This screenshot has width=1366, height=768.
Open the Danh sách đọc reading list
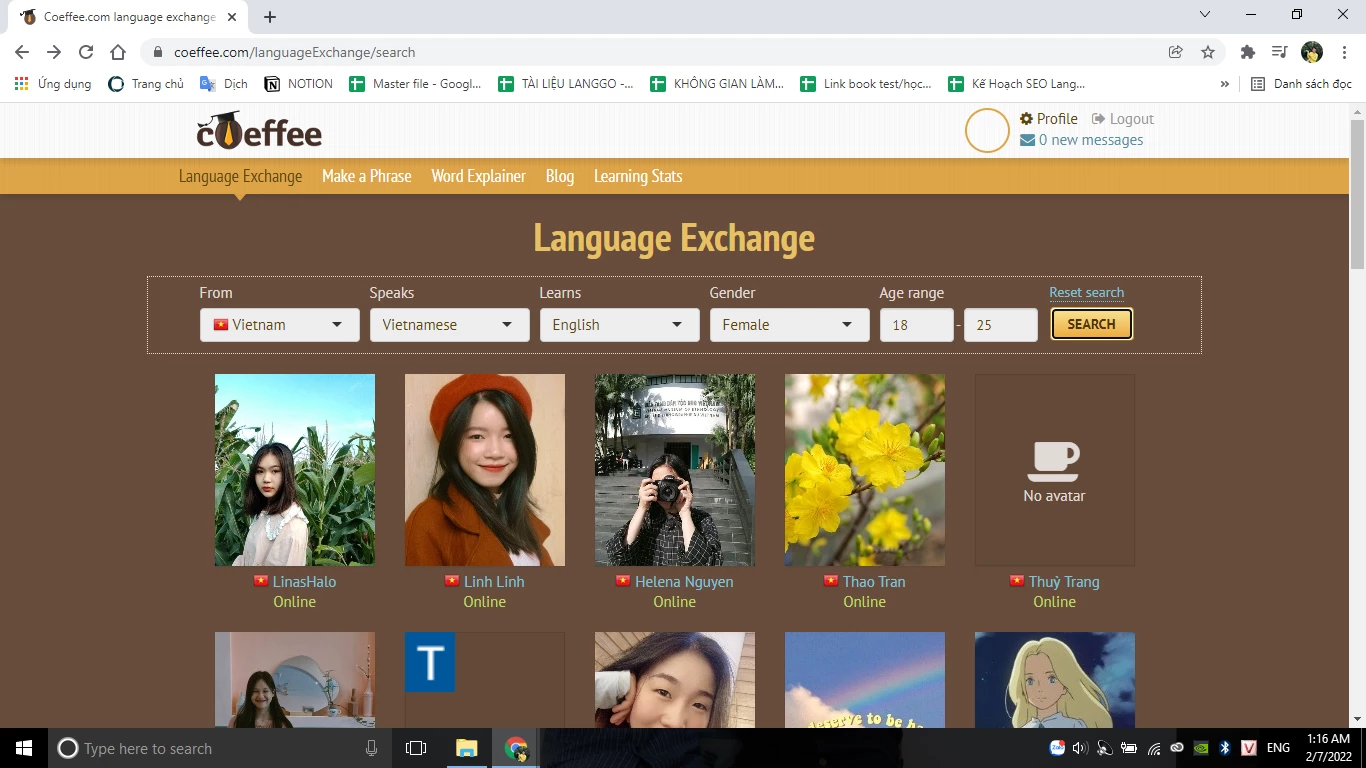[1302, 84]
